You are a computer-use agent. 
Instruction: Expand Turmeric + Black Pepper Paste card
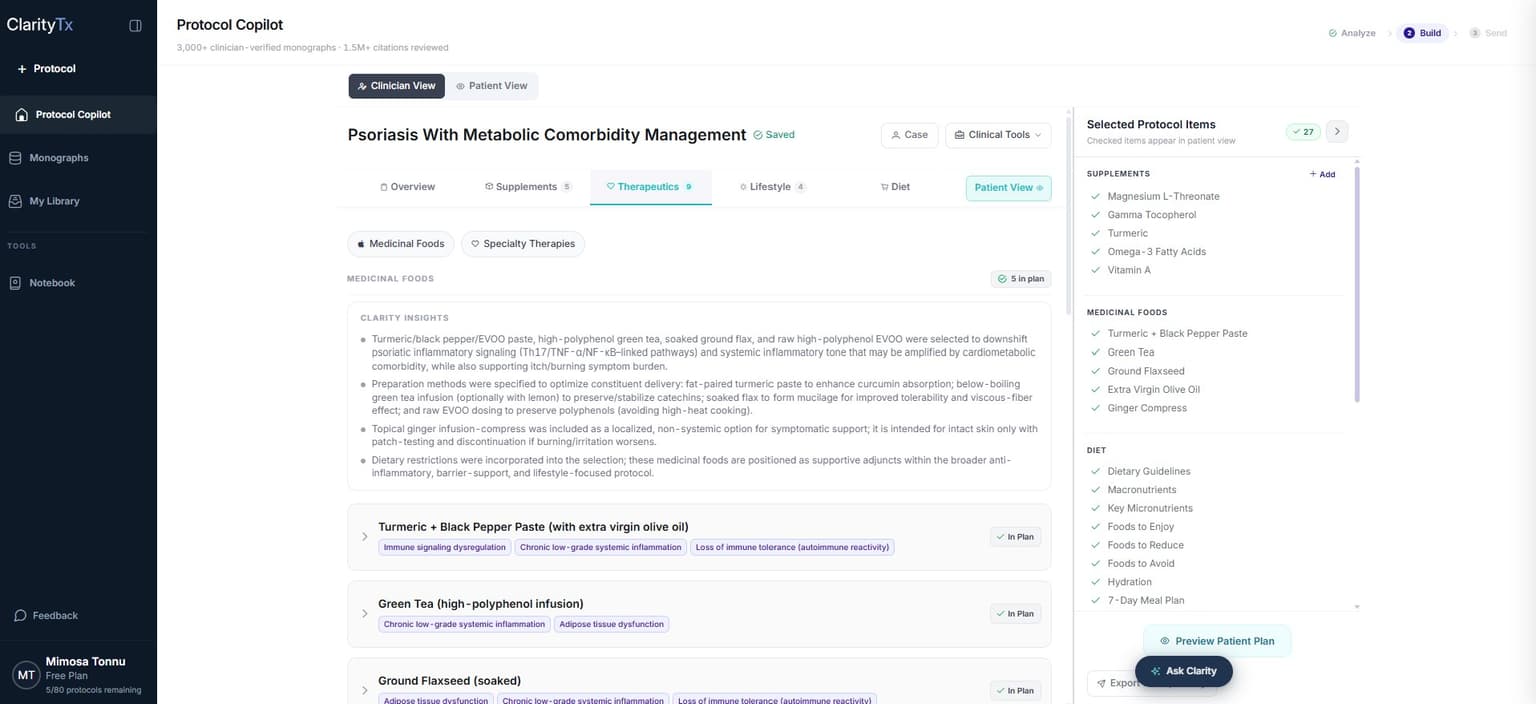[365, 537]
